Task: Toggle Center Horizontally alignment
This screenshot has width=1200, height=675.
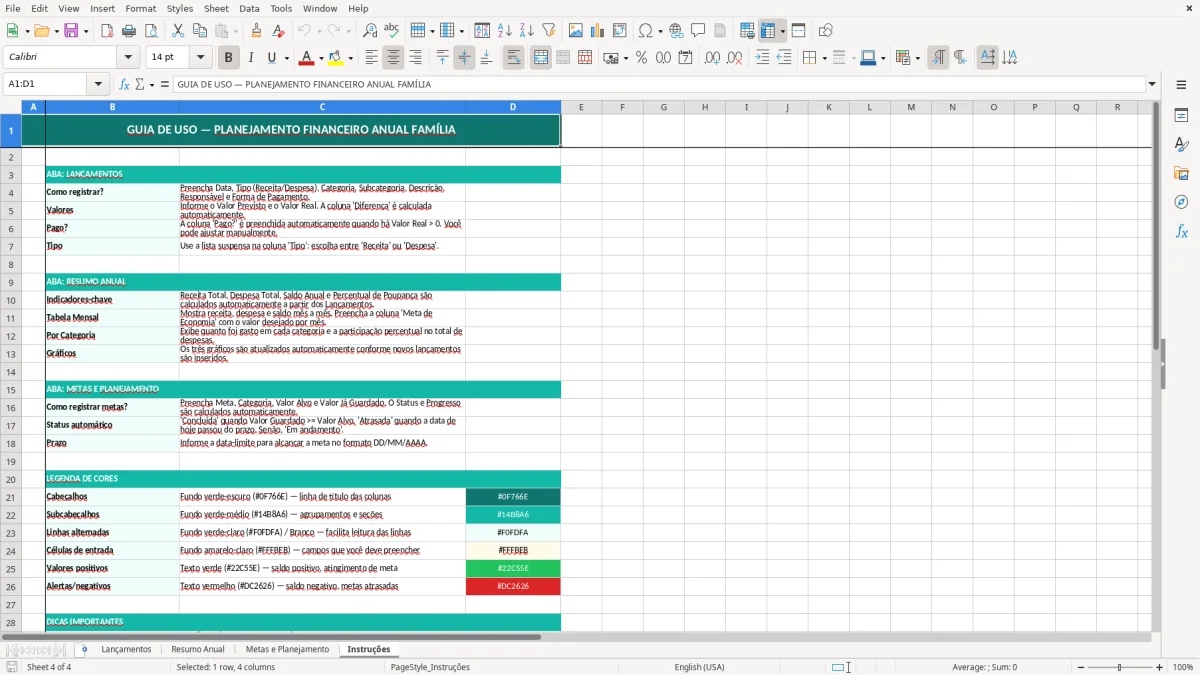Action: (x=393, y=58)
